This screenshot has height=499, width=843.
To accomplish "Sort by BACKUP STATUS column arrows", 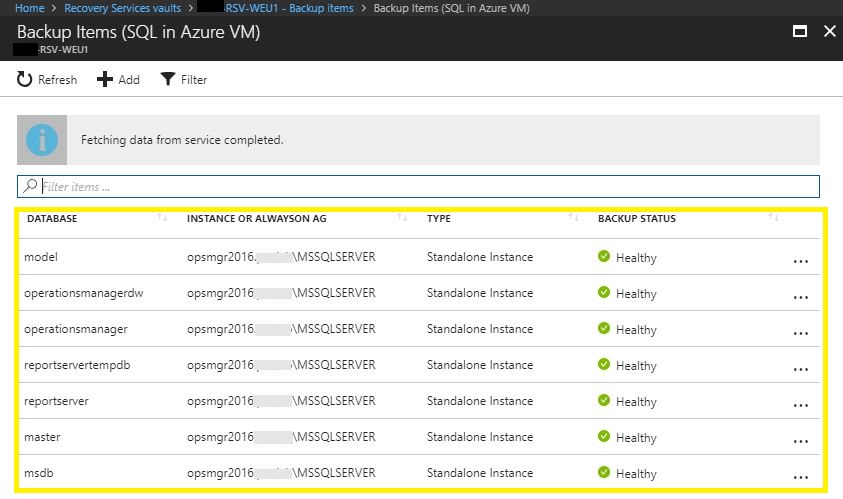I will tap(773, 217).
